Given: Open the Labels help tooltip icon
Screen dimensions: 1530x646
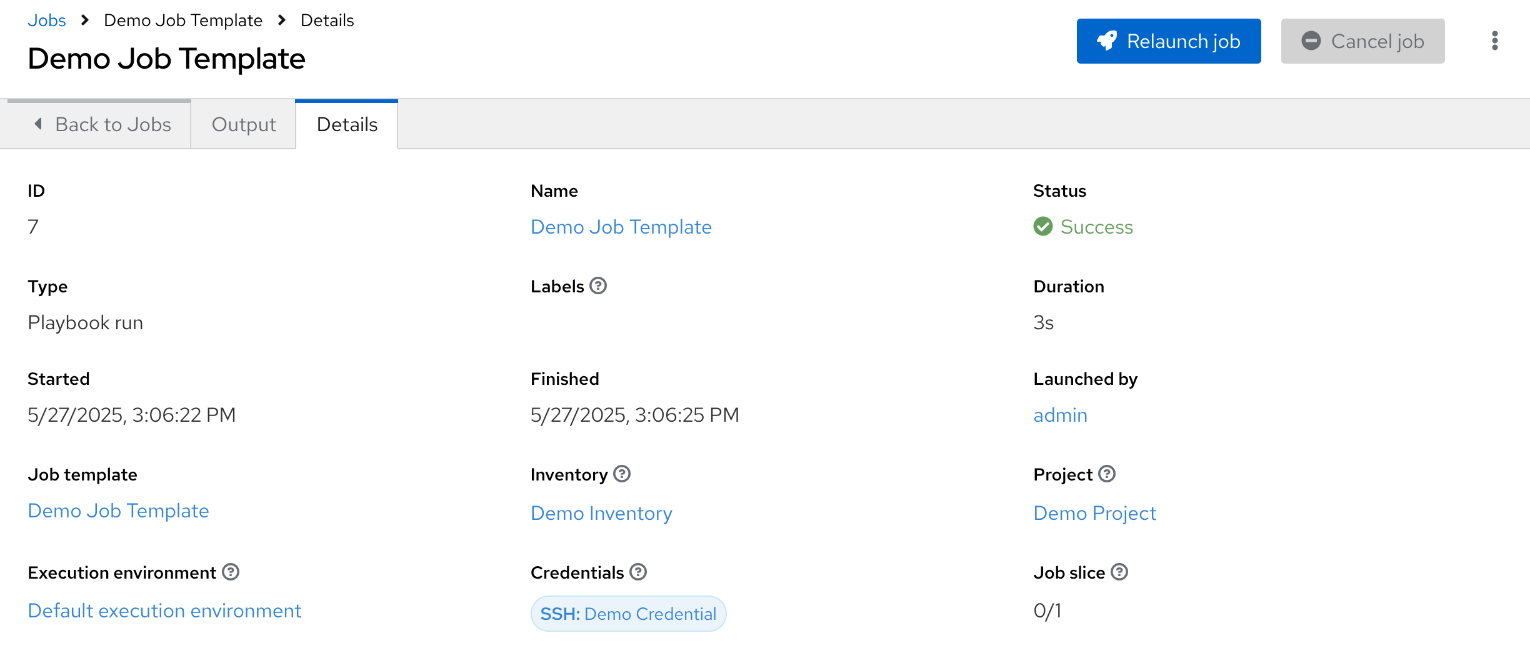Looking at the screenshot, I should tap(598, 286).
